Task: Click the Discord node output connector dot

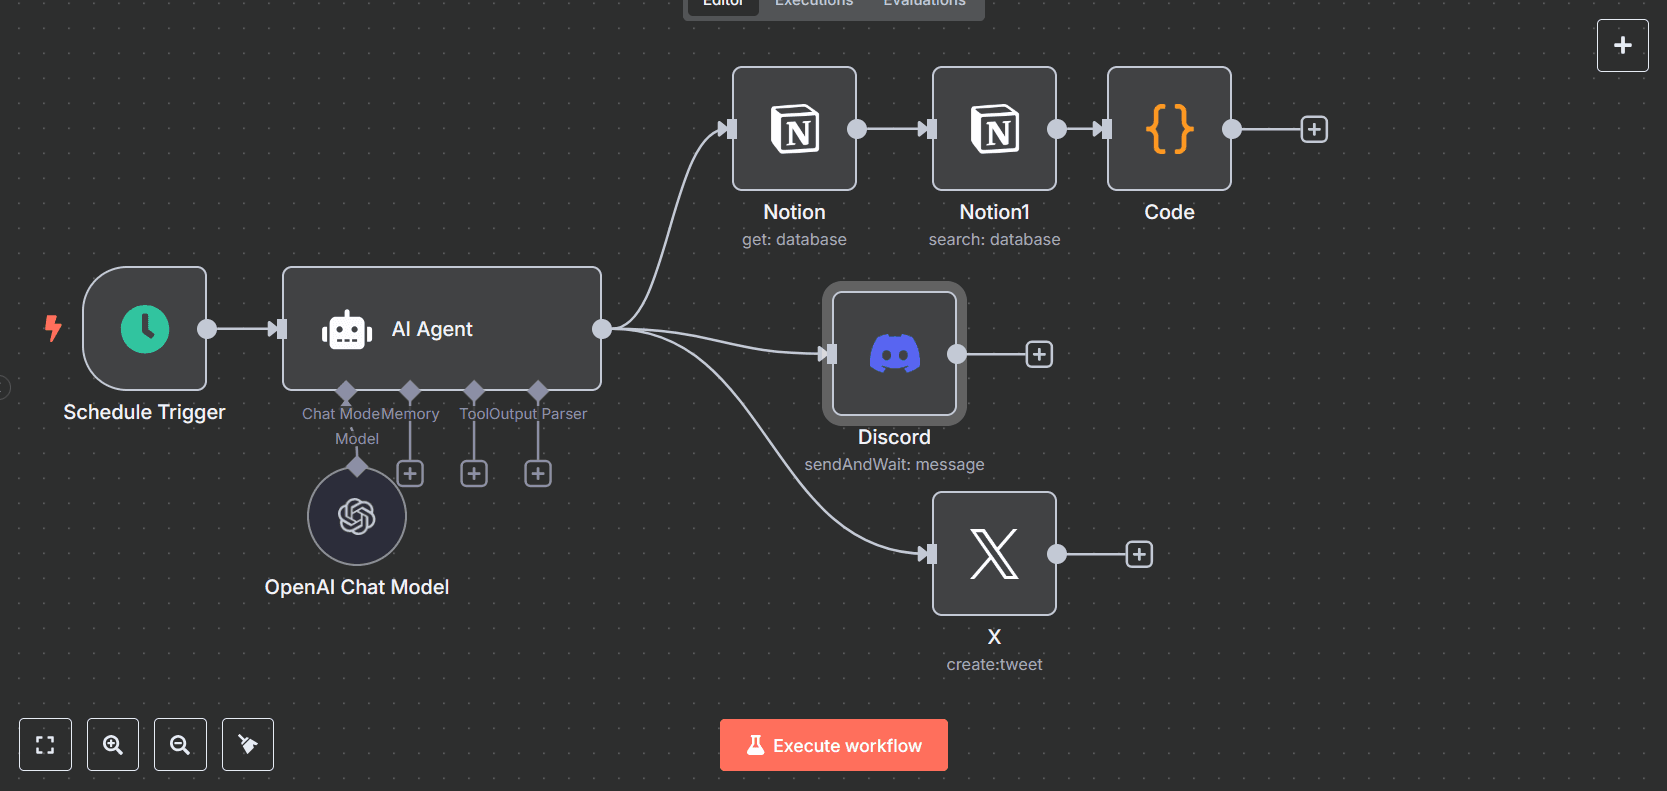Action: coord(957,353)
